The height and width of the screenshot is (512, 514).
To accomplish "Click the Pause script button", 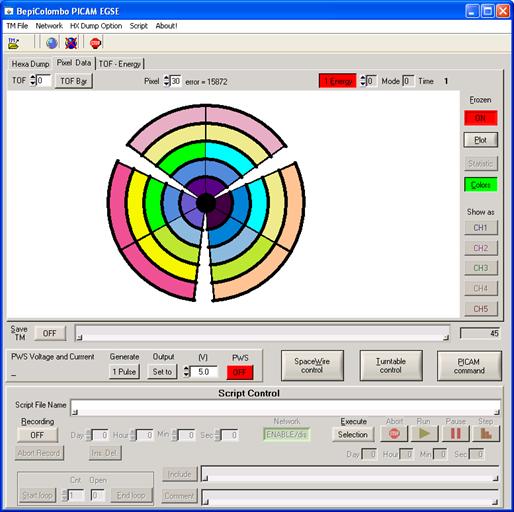I will tap(456, 433).
